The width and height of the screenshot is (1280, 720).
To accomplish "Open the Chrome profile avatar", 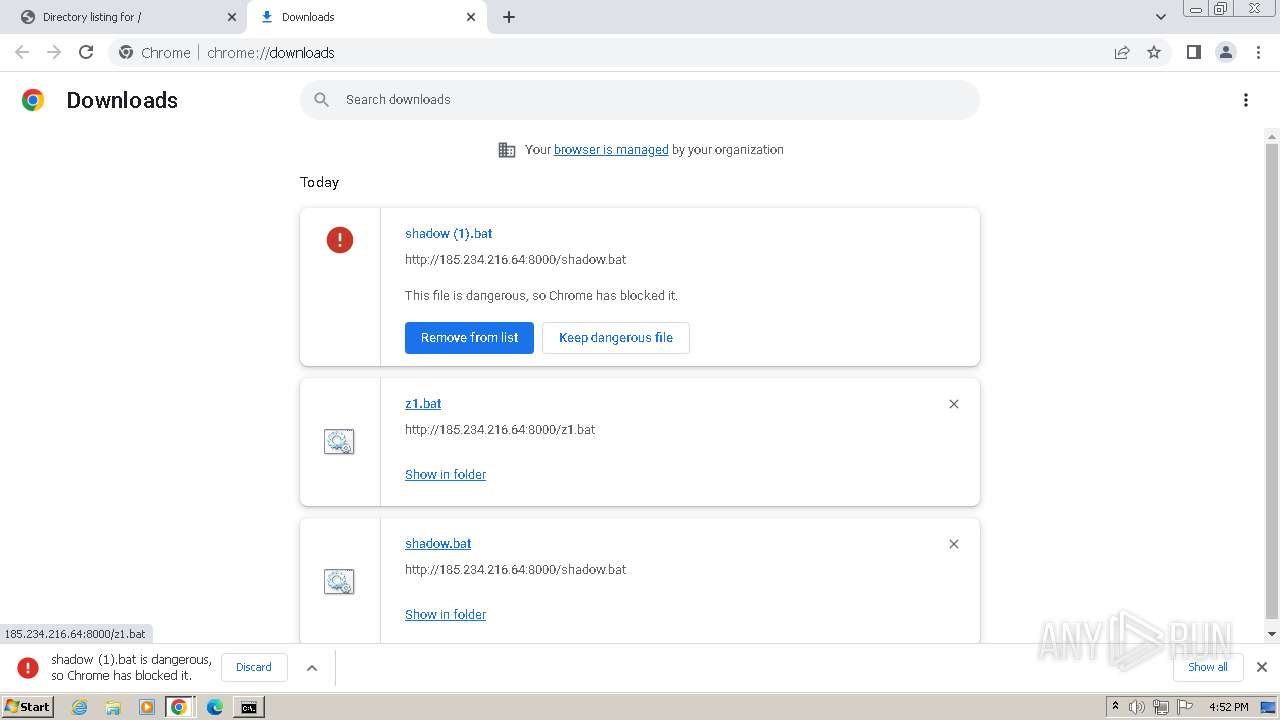I will coord(1225,52).
